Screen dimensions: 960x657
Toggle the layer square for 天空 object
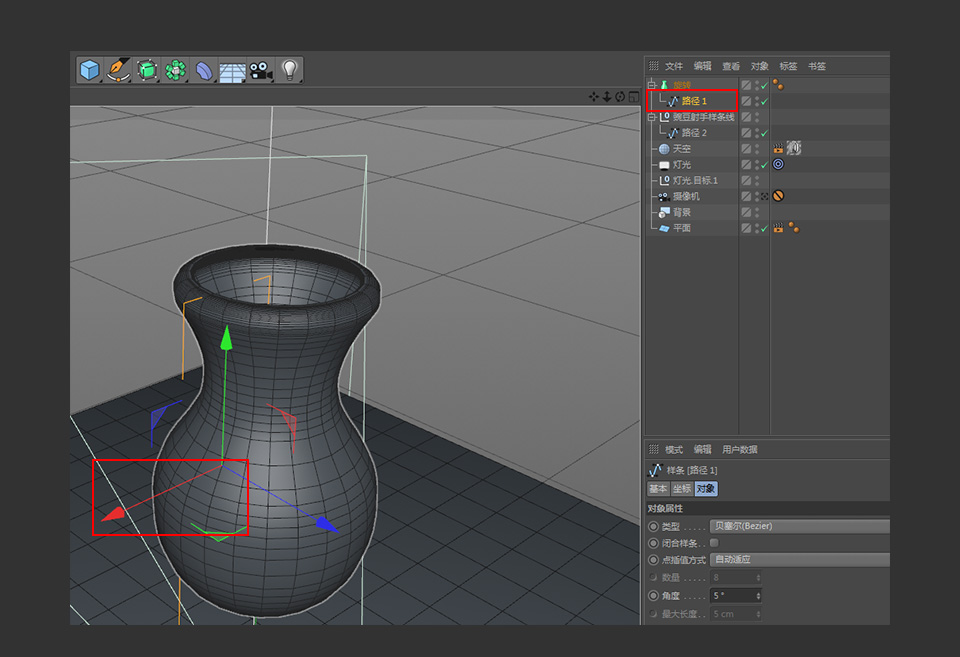tap(746, 149)
